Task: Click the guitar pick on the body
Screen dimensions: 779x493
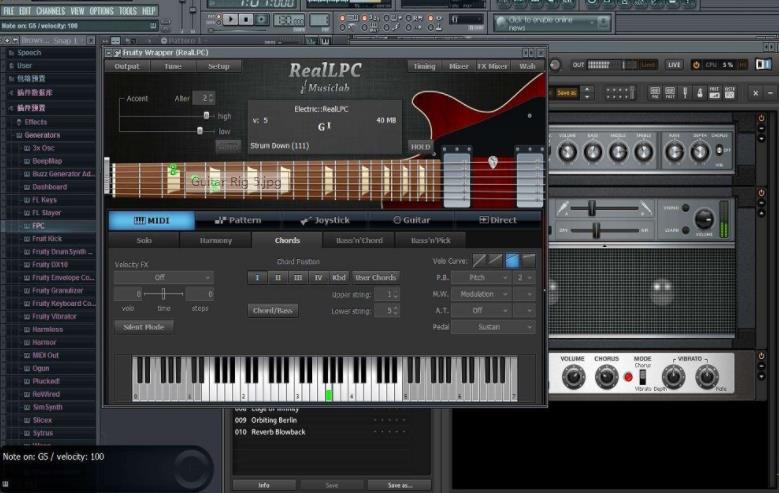Action: pos(492,162)
